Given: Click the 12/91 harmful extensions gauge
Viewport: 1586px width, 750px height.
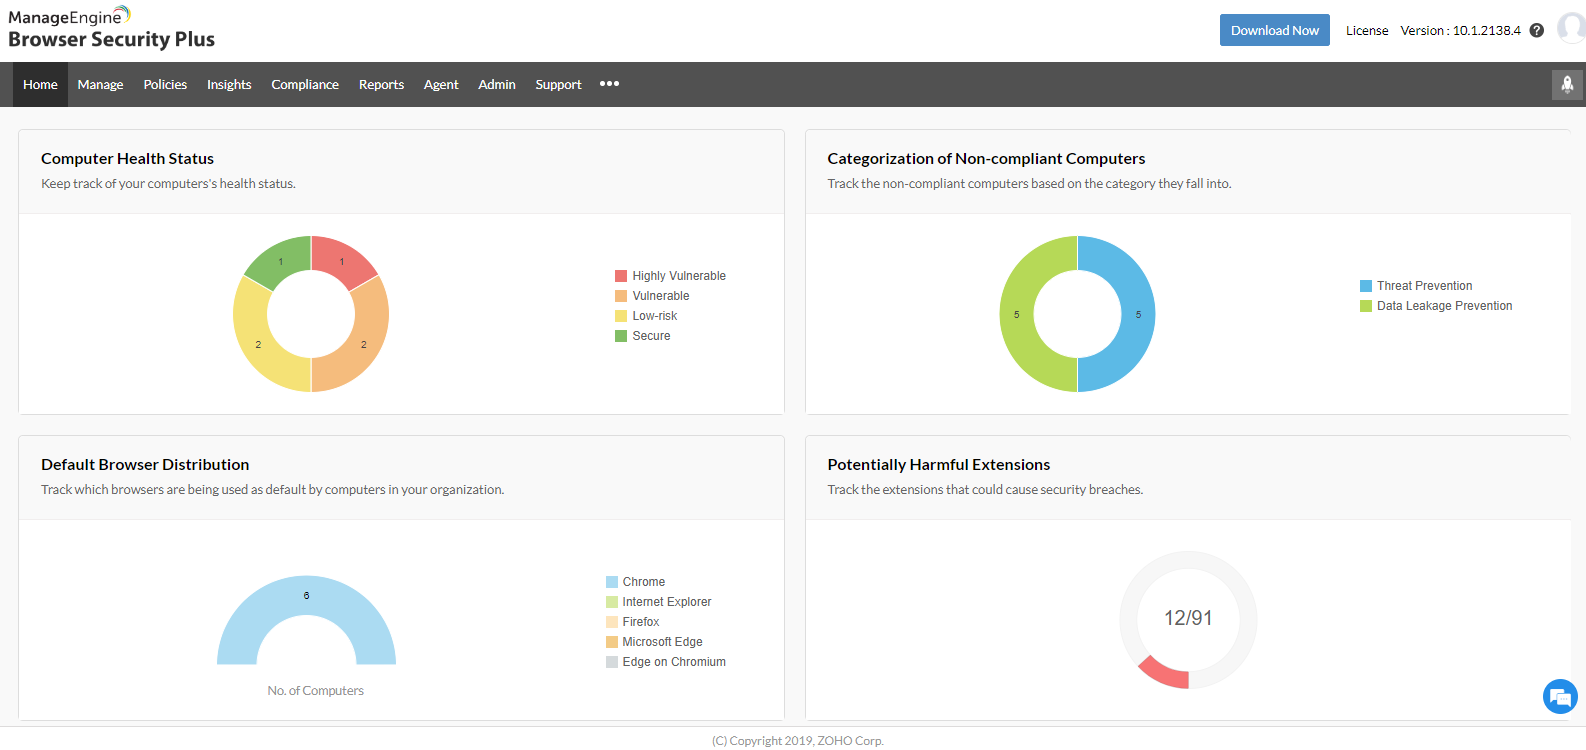Looking at the screenshot, I should (1188, 619).
